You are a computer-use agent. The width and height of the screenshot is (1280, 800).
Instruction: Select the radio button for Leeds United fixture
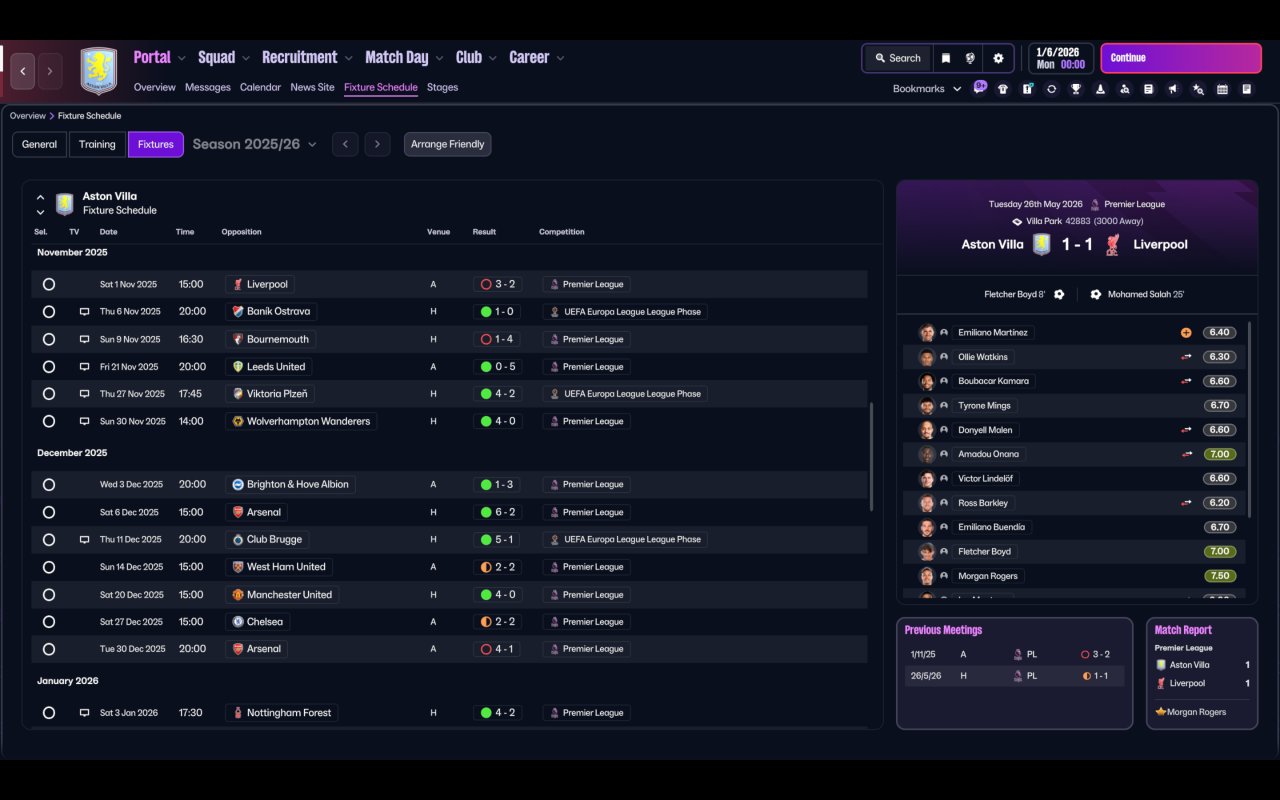click(x=49, y=367)
